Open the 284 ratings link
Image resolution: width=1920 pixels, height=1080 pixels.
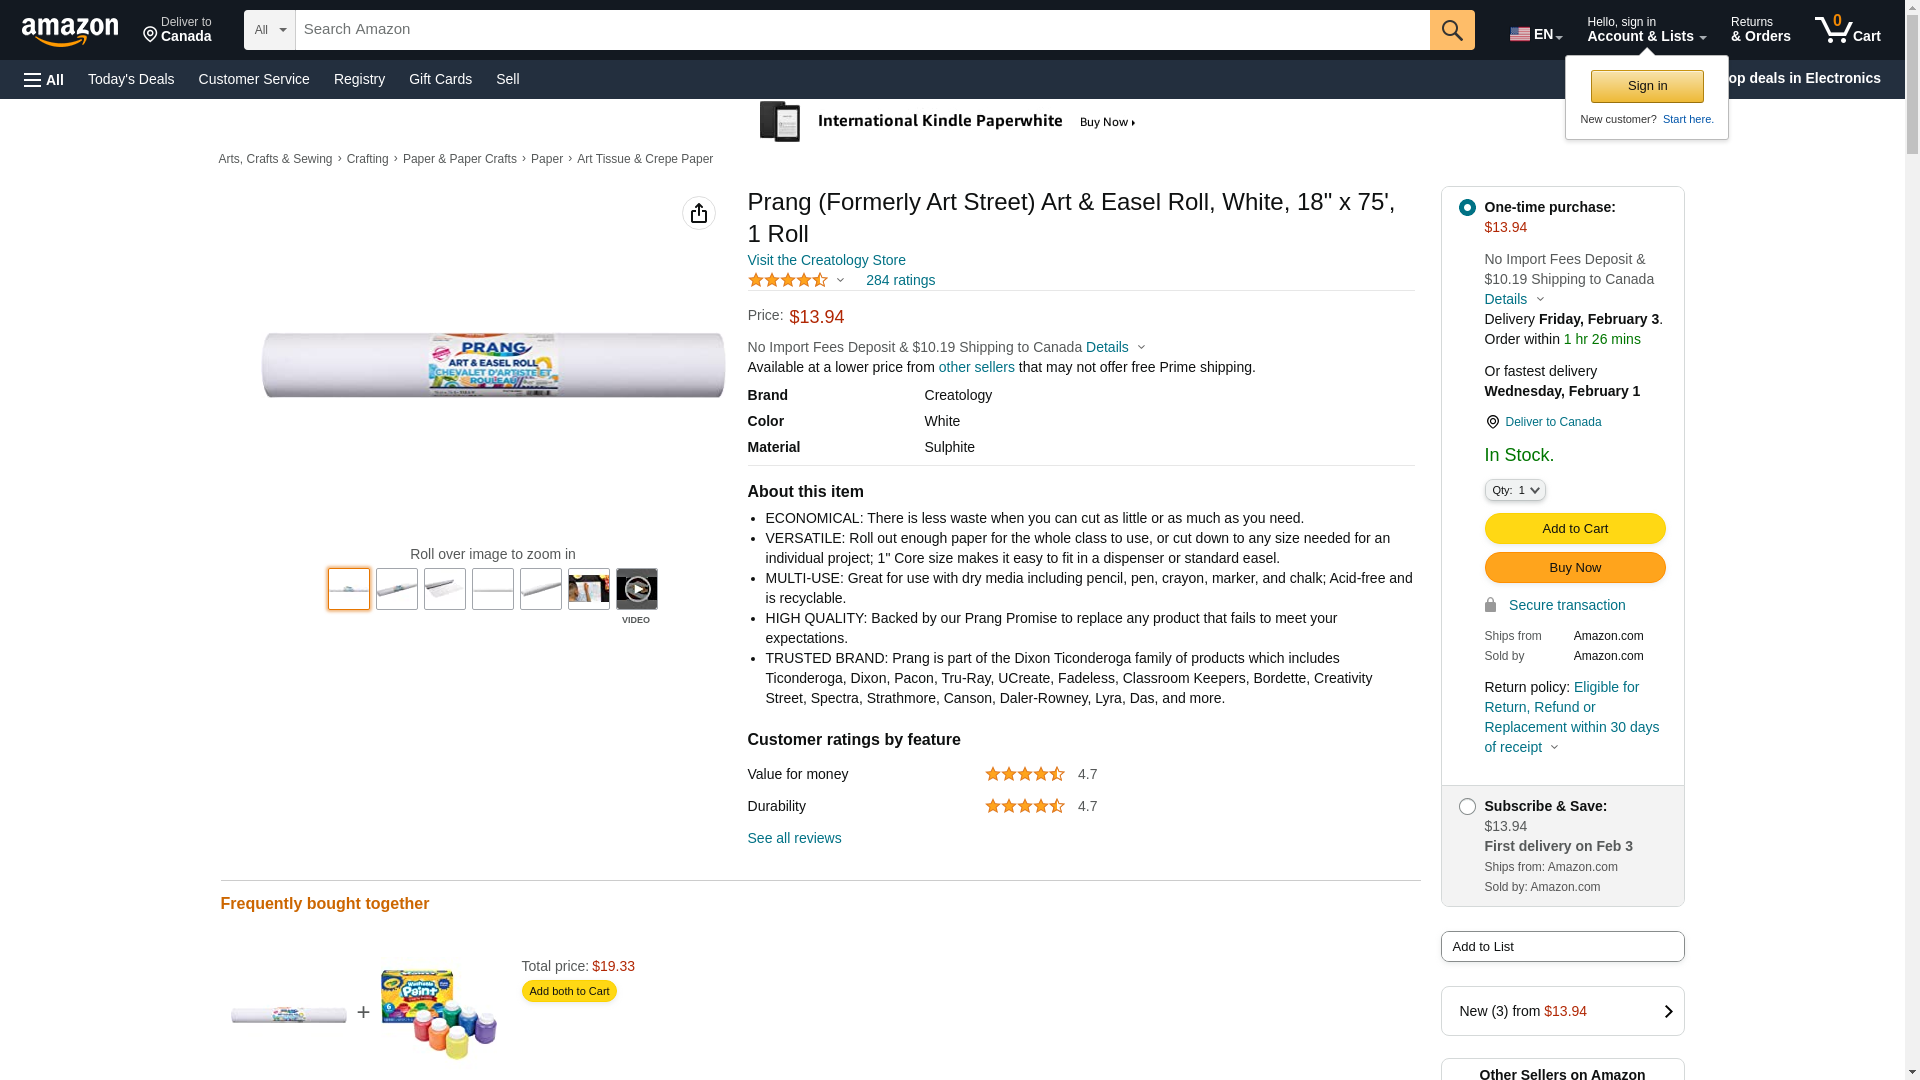pyautogui.click(x=900, y=280)
